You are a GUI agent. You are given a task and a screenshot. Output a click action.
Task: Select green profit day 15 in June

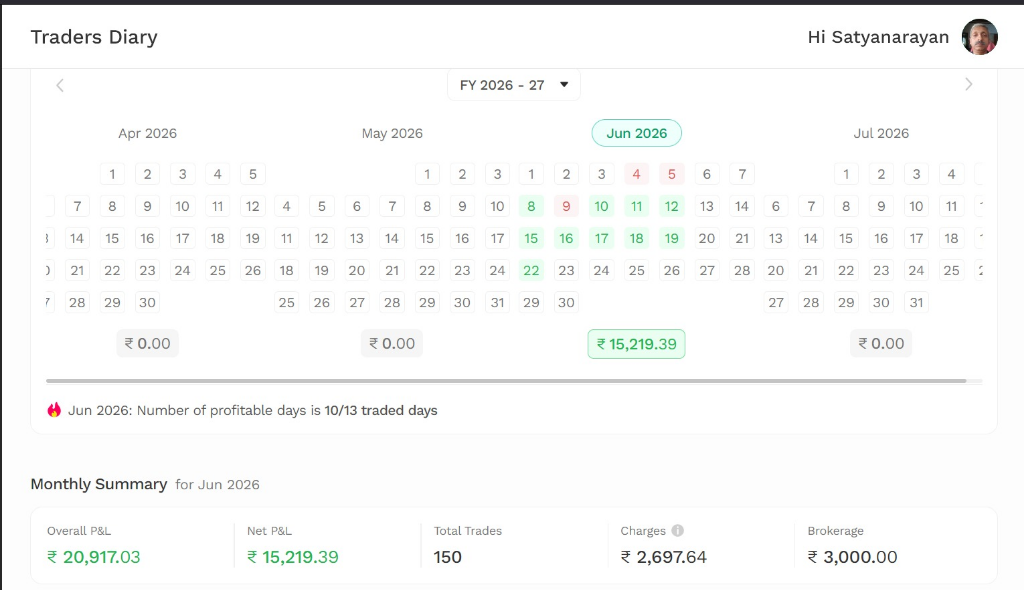pyautogui.click(x=531, y=238)
